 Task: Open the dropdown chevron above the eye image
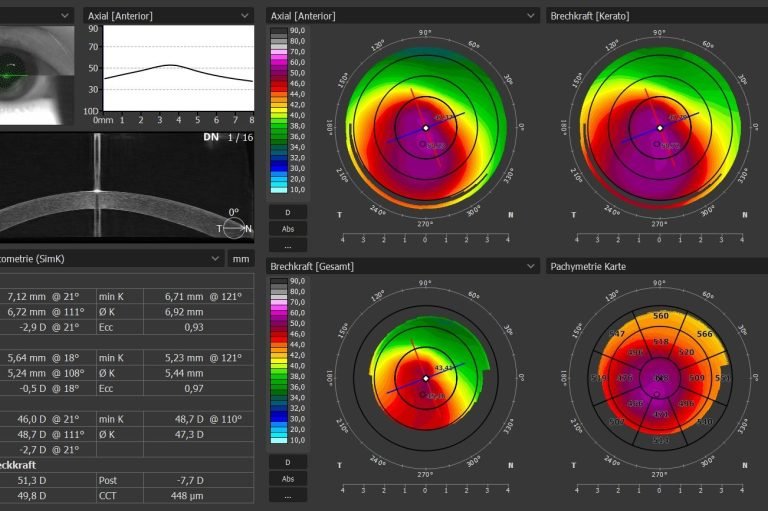point(65,16)
